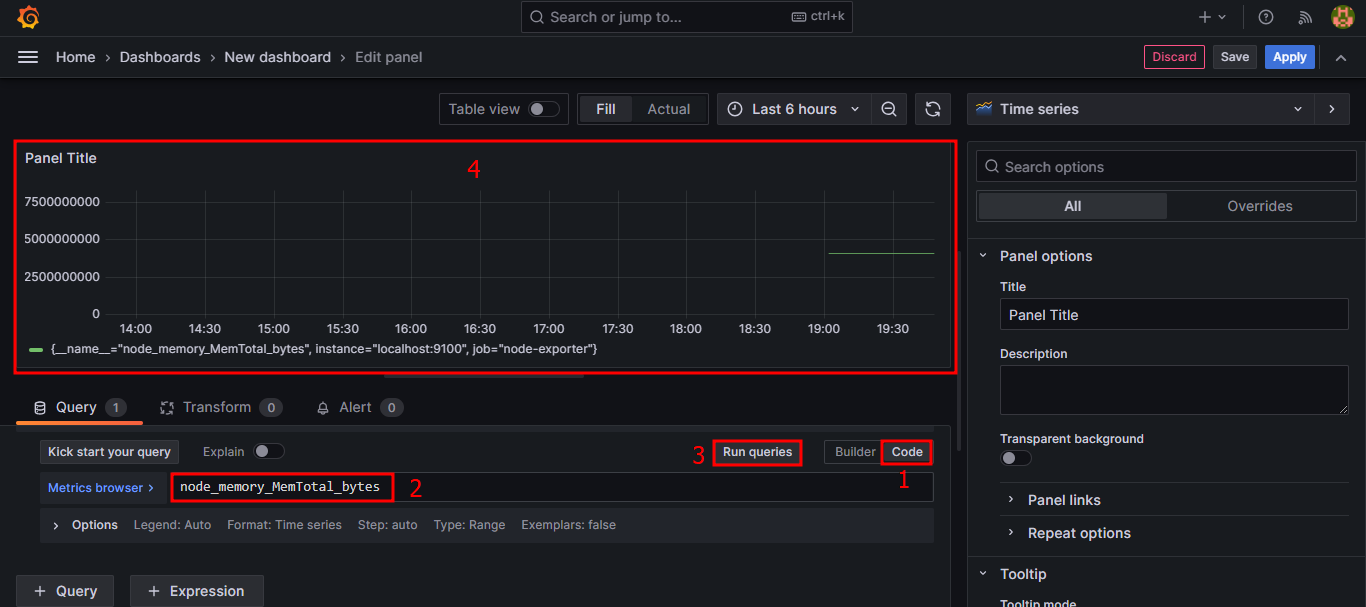
Task: Collapse the panel editor with the chevron icon
Action: (1341, 57)
